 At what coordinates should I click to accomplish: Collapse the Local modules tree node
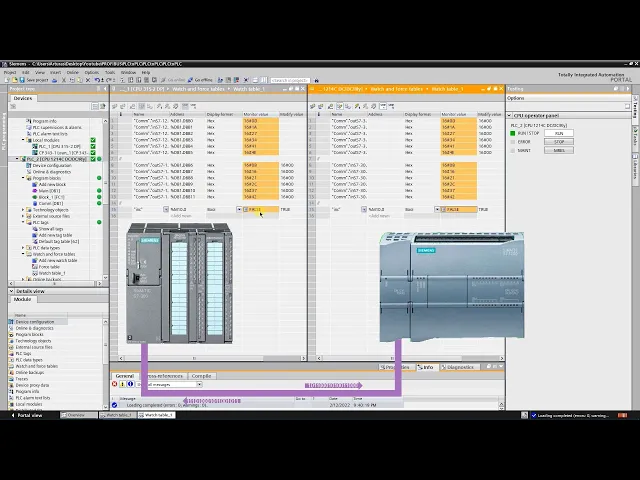tap(23, 140)
